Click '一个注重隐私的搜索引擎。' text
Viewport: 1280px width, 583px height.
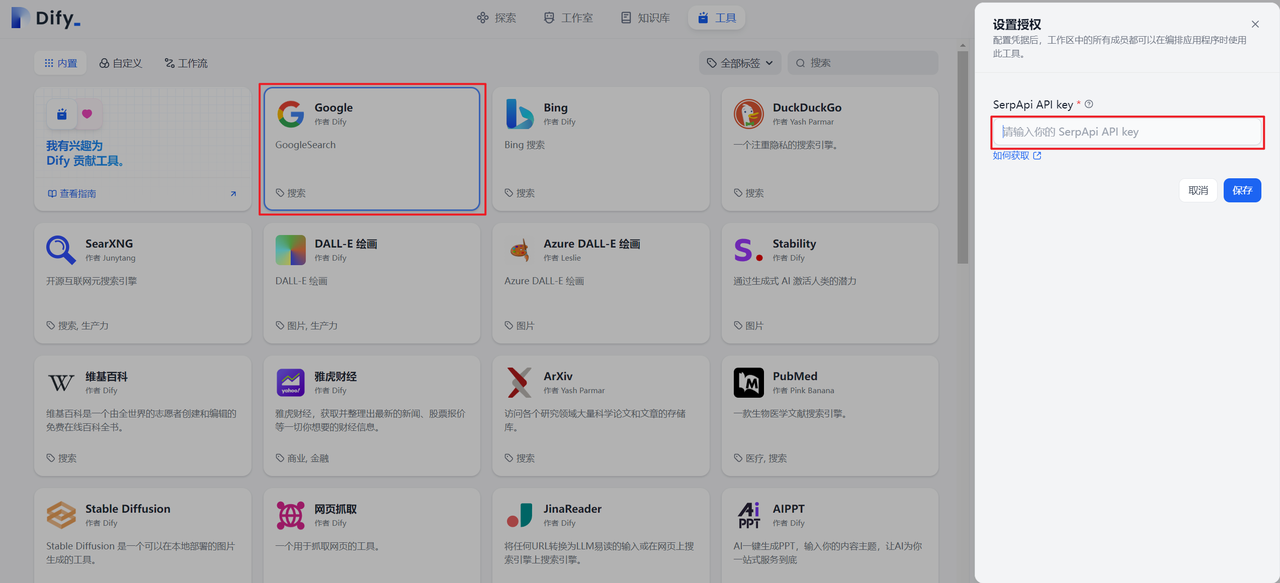[x=785, y=145]
